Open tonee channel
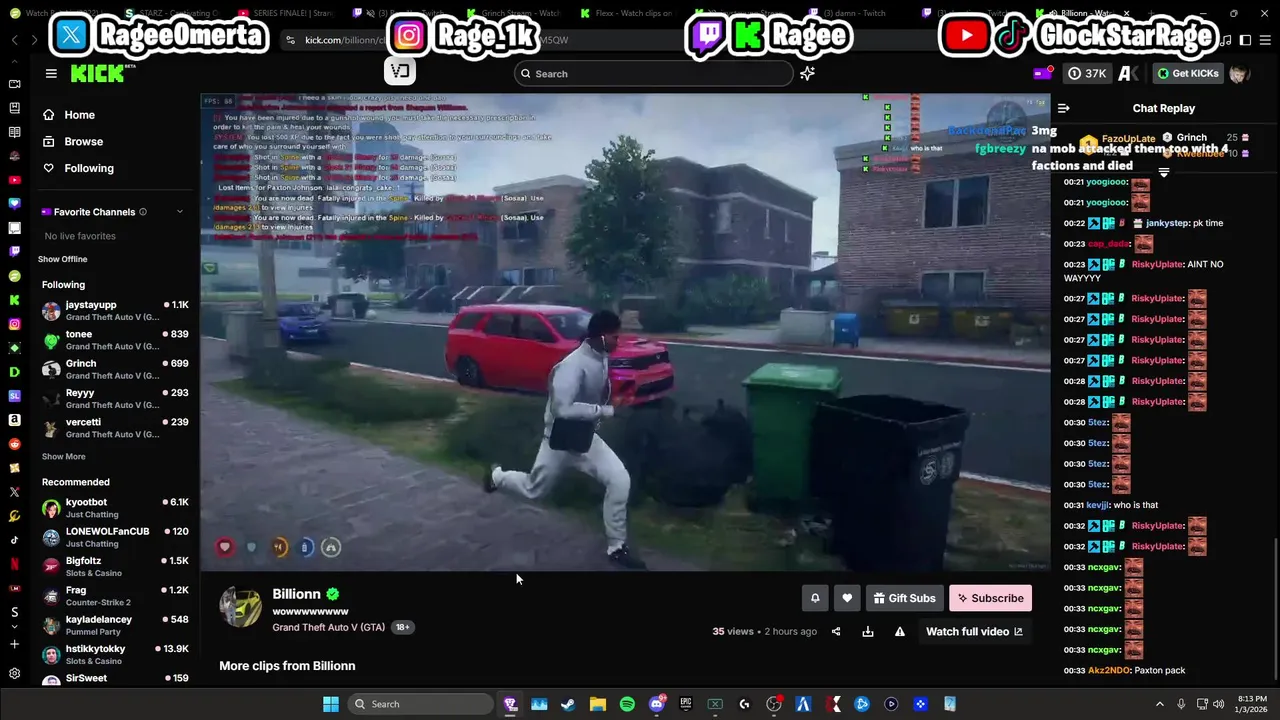The width and height of the screenshot is (1280, 720). (x=115, y=340)
